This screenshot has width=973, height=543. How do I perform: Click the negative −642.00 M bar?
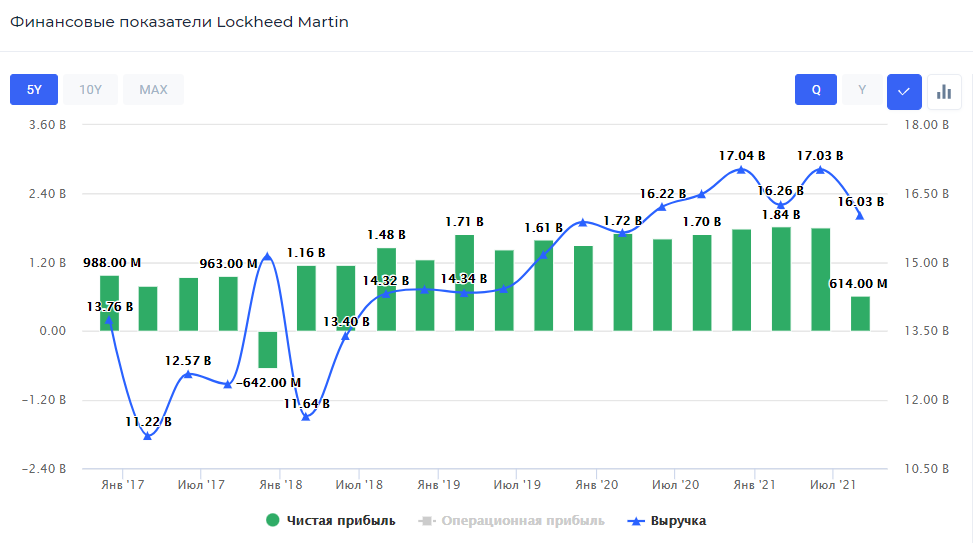point(268,349)
